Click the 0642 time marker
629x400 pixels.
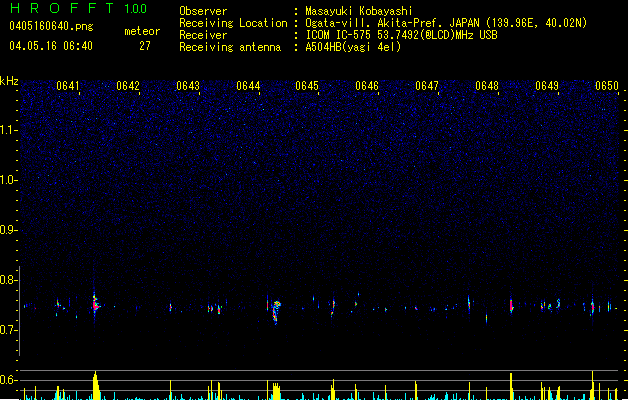coord(128,86)
